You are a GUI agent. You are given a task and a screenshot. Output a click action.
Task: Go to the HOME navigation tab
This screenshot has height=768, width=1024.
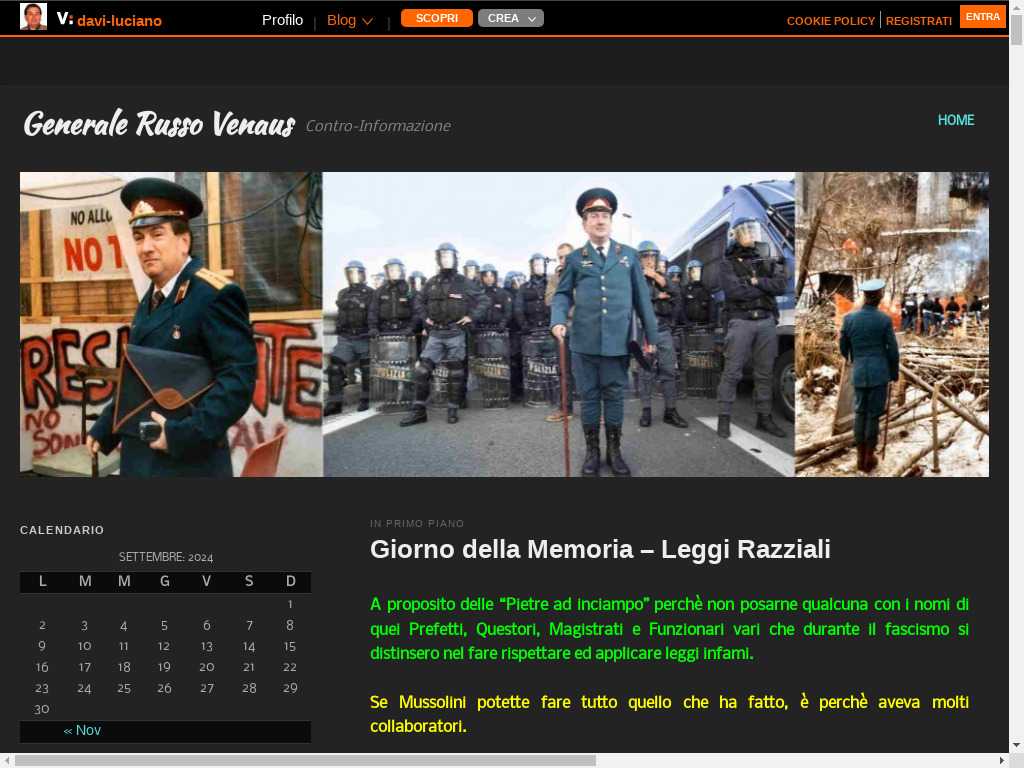pyautogui.click(x=955, y=120)
